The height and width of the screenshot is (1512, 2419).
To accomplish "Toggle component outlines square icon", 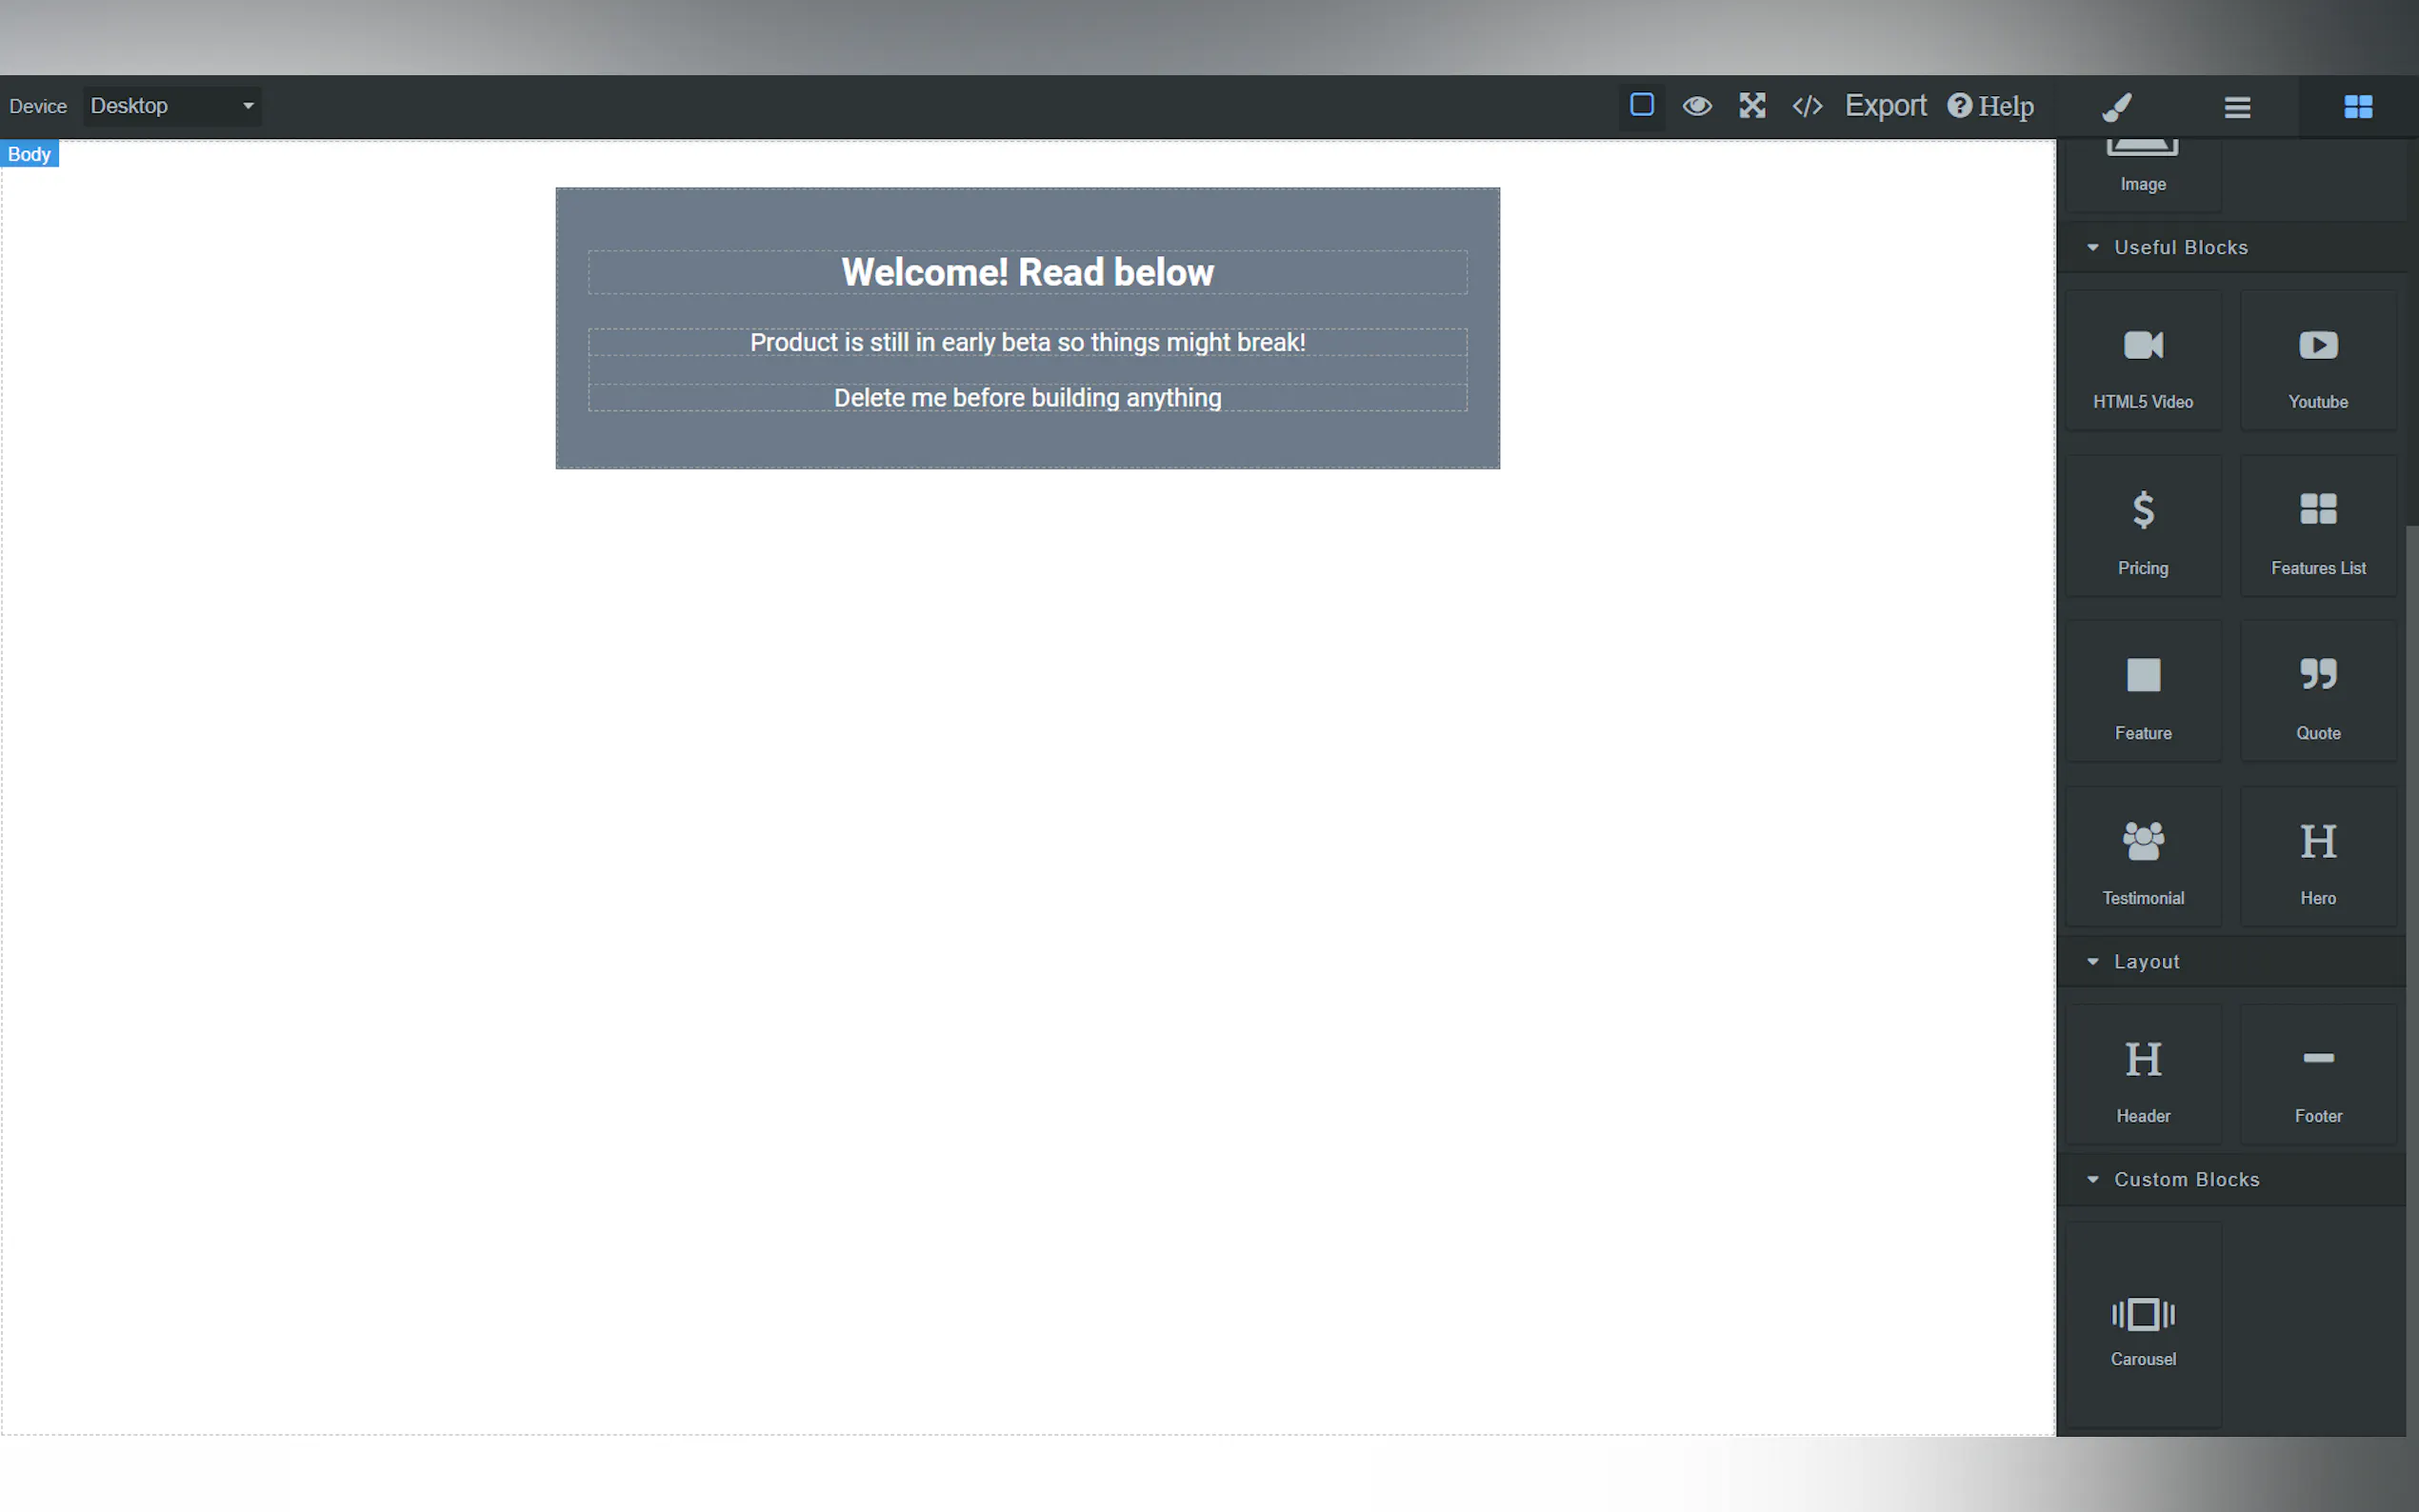I will [1641, 105].
